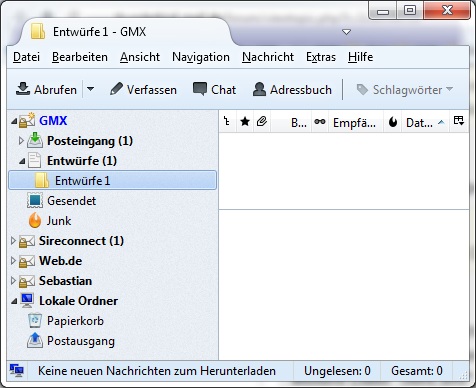
Task: Open the Chat toolbar button
Action: tap(215, 90)
